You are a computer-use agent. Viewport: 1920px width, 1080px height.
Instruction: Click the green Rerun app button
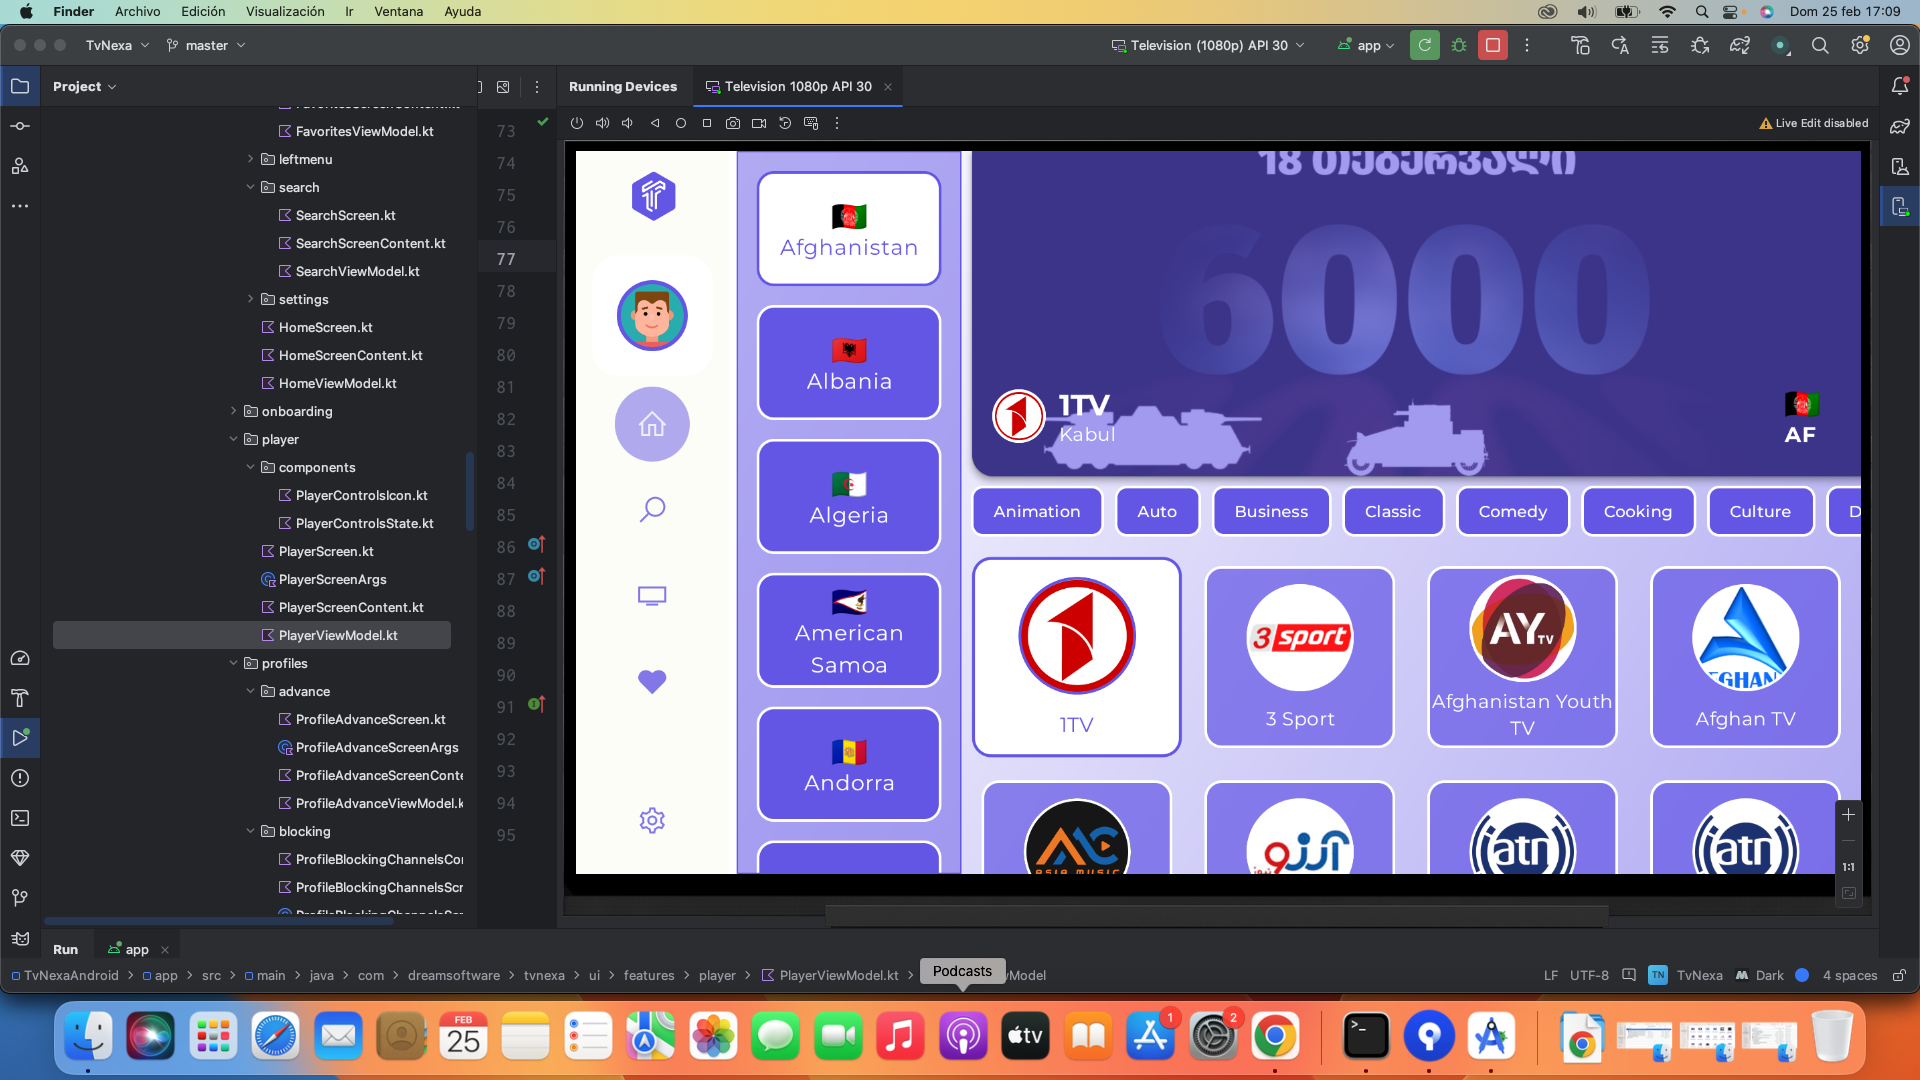pos(1424,45)
